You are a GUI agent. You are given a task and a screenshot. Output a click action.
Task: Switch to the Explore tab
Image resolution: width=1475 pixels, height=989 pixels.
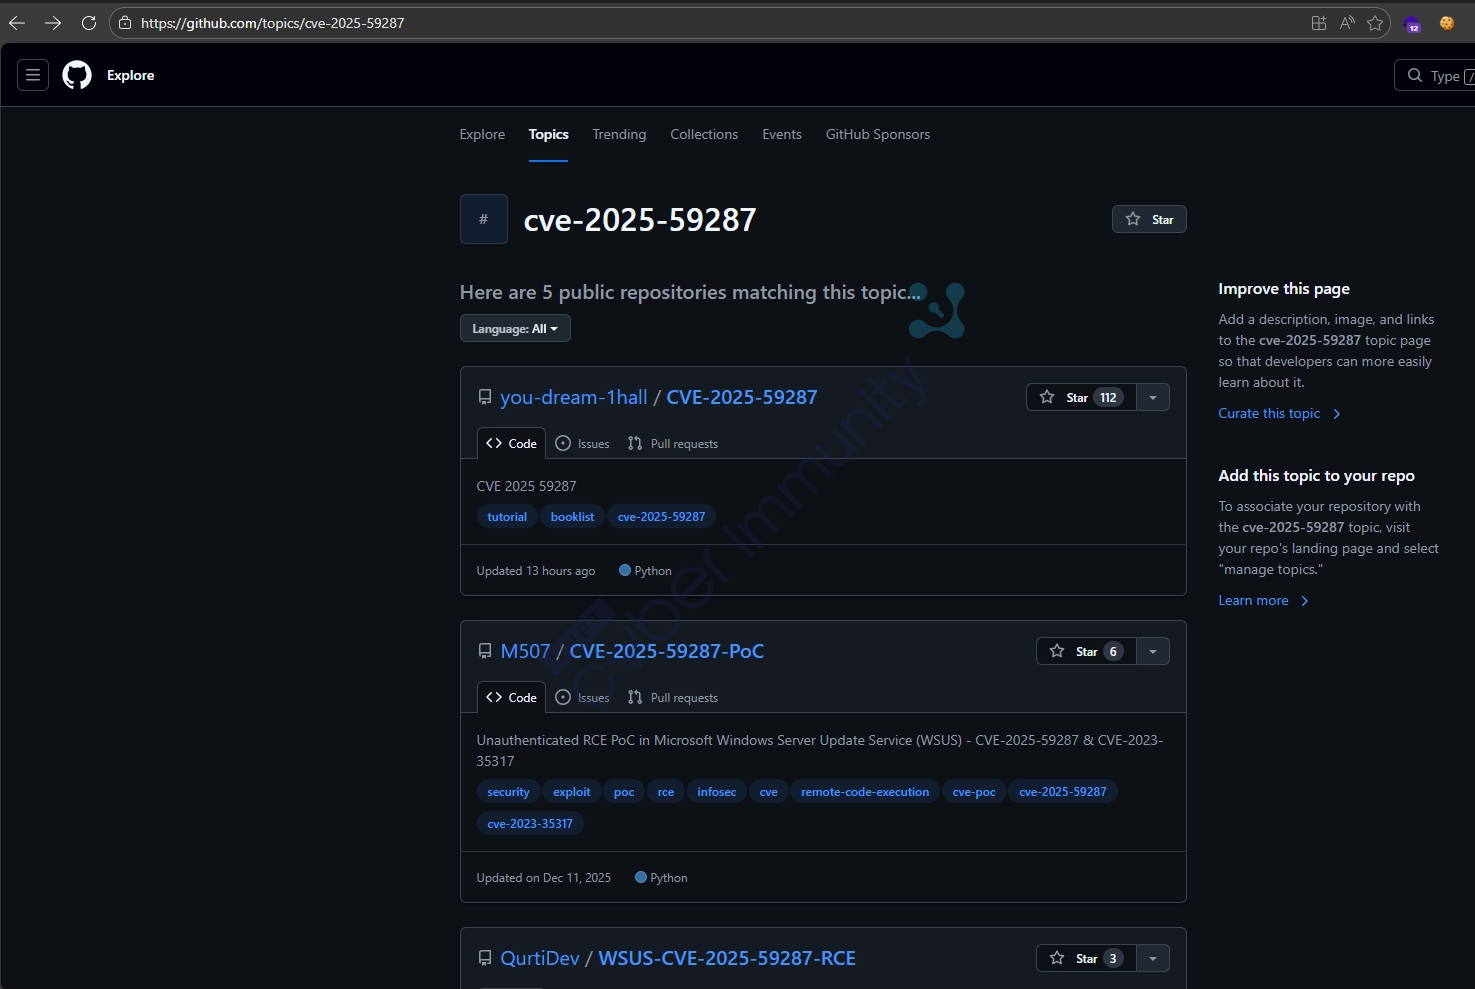(x=482, y=134)
